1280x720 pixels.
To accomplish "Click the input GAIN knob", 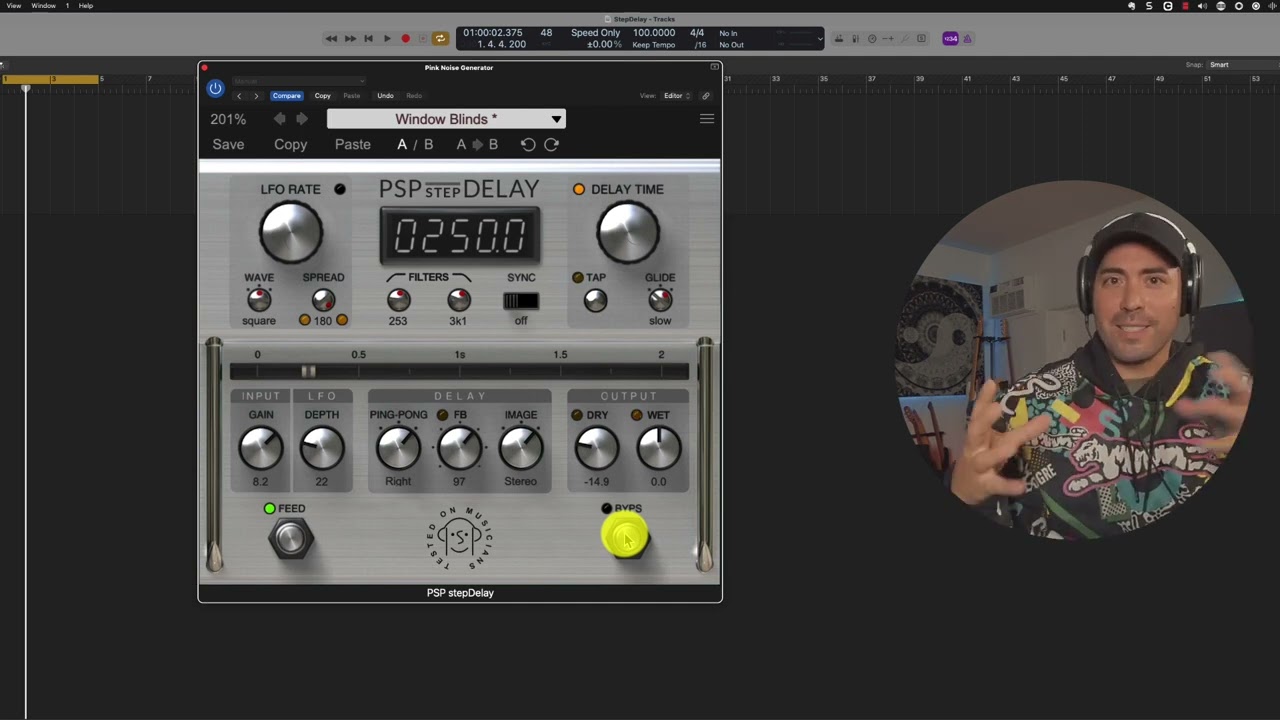I will pyautogui.click(x=261, y=449).
